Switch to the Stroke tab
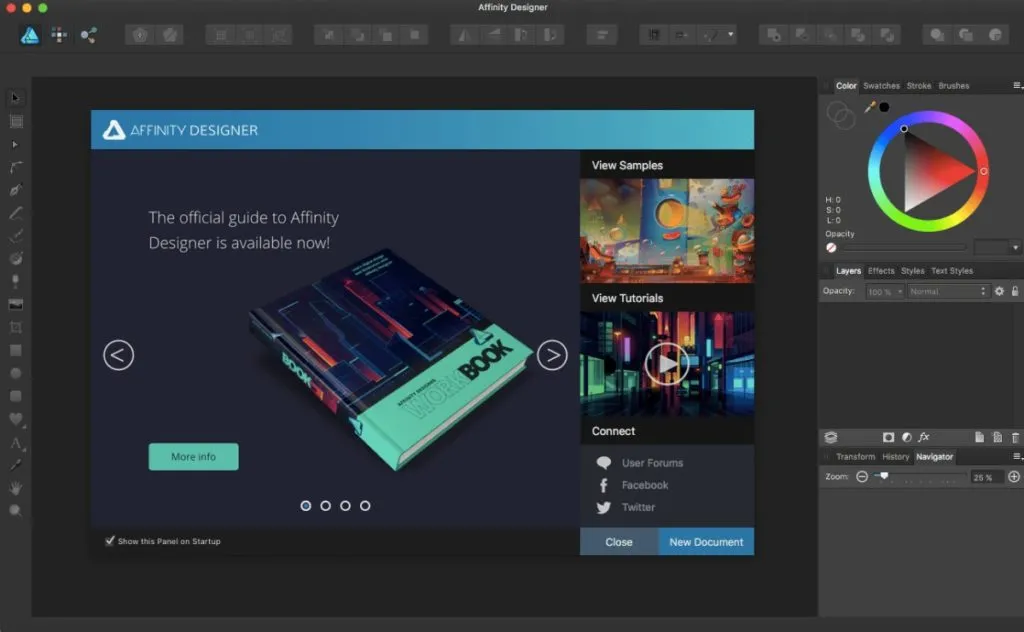Viewport: 1024px width, 632px height. (919, 86)
